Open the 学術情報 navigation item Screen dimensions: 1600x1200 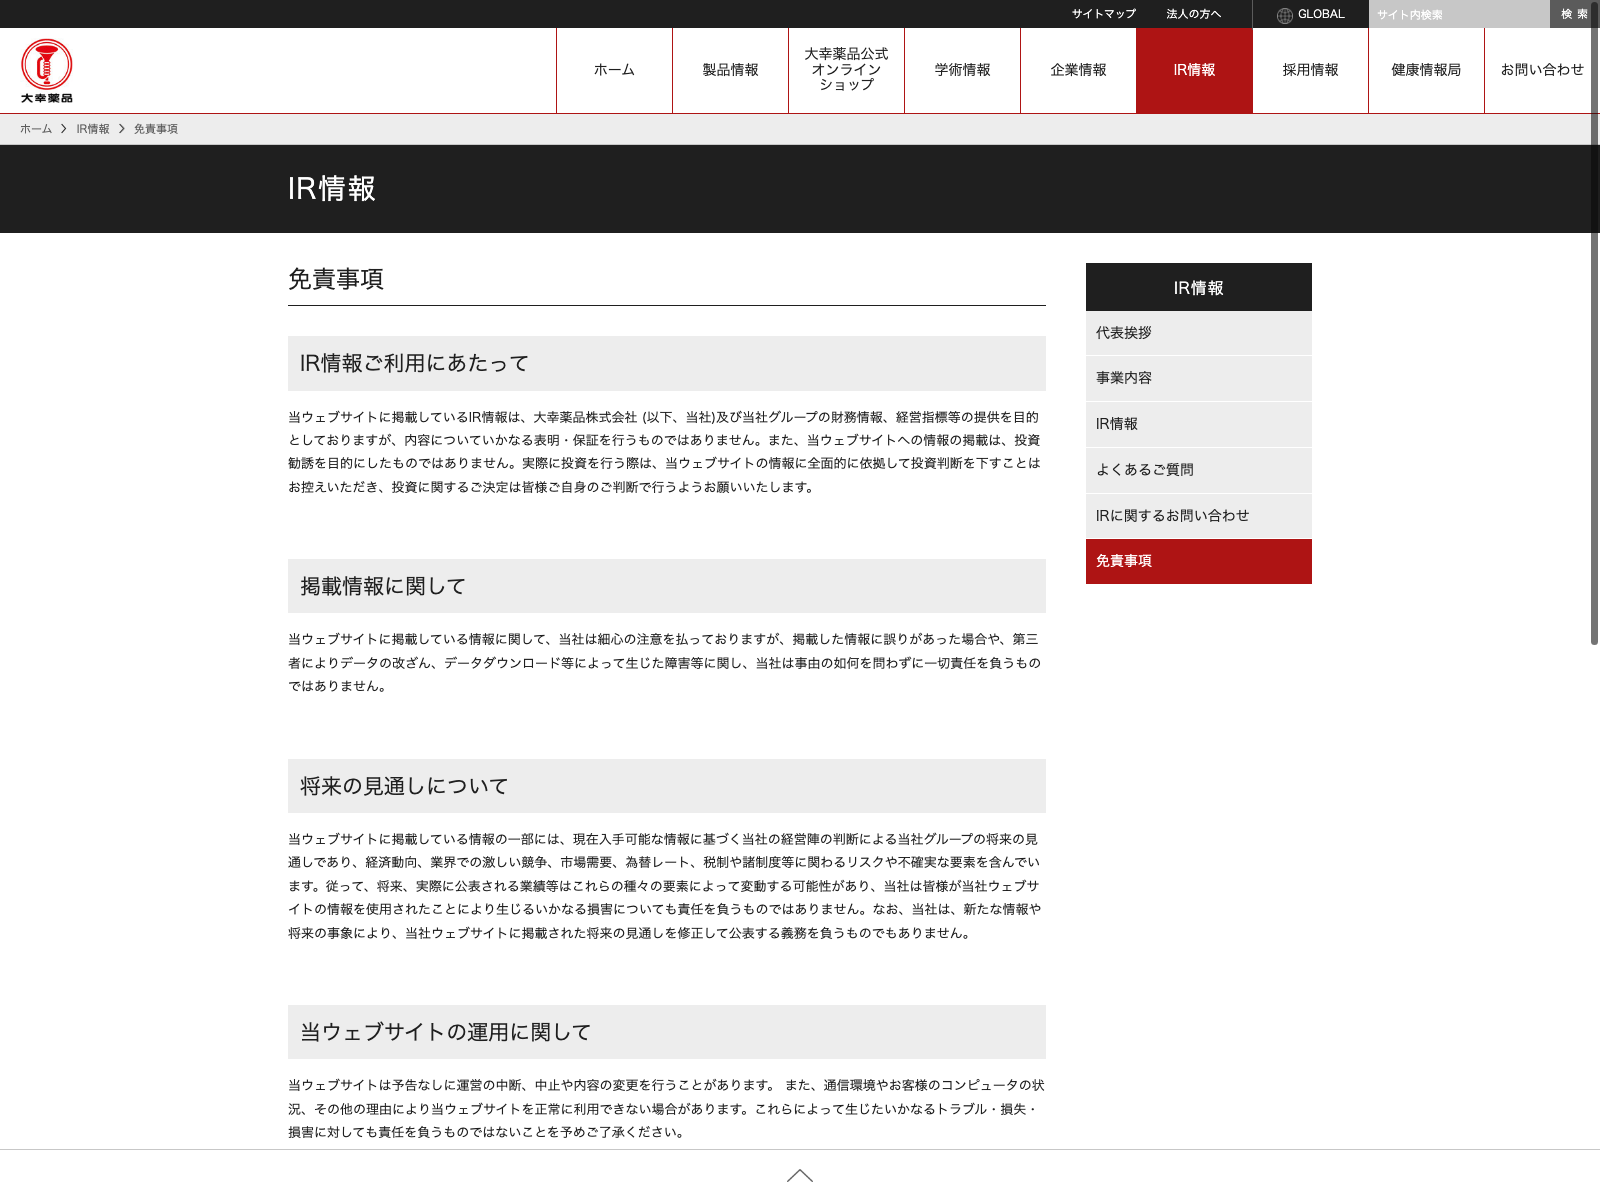point(962,70)
